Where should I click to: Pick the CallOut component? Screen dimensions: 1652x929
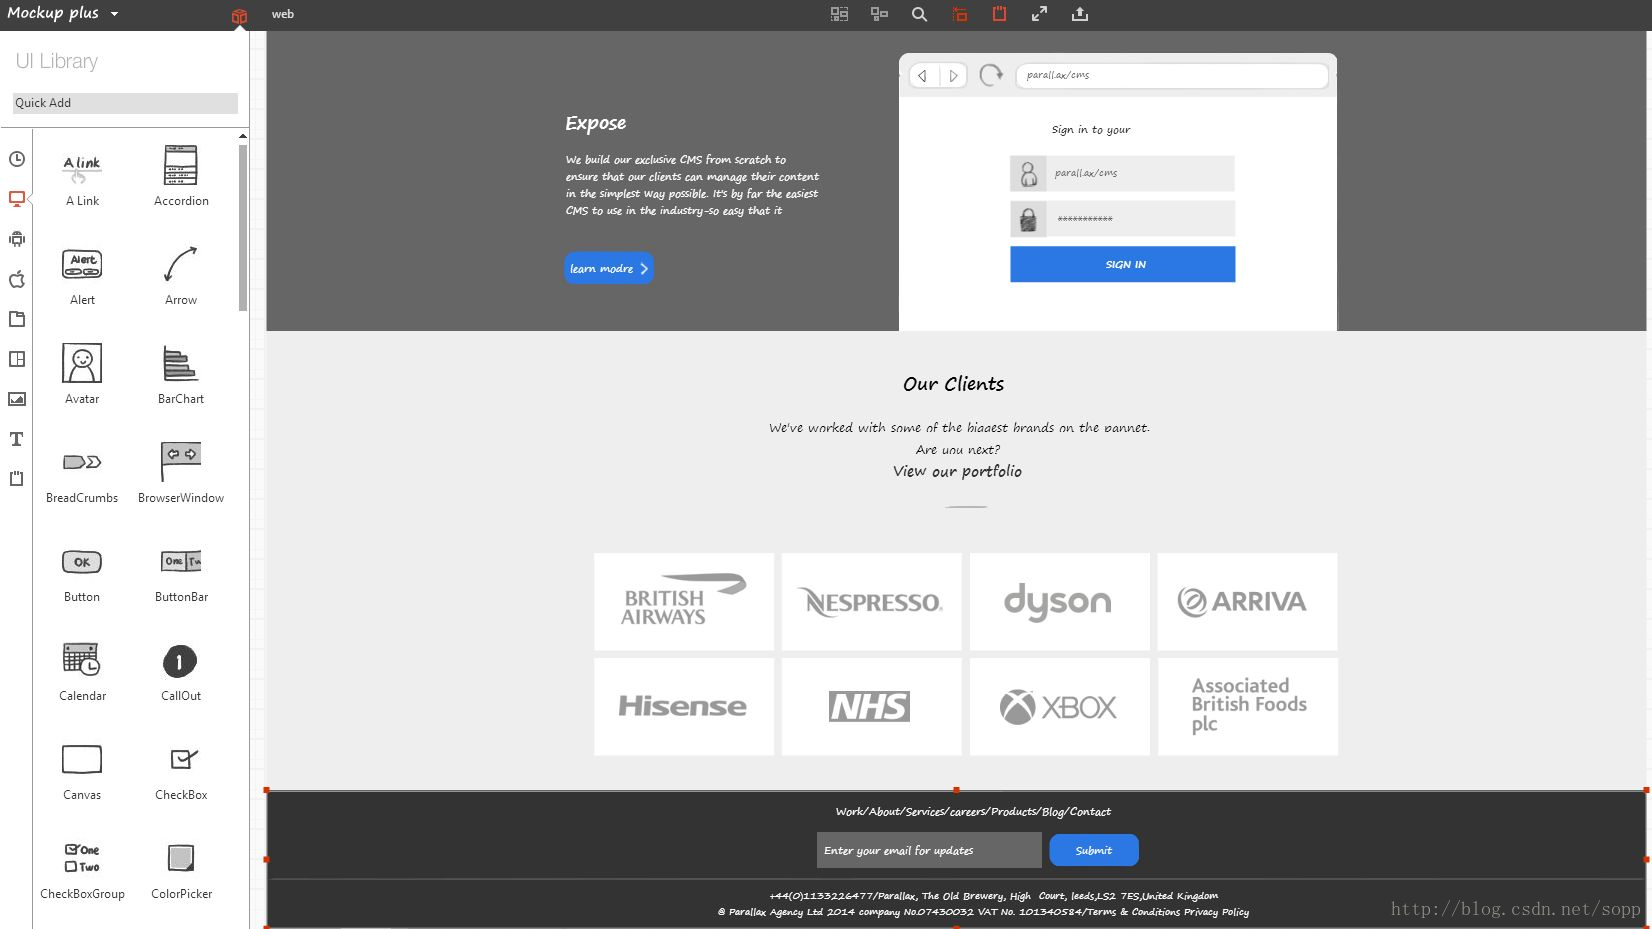click(181, 671)
